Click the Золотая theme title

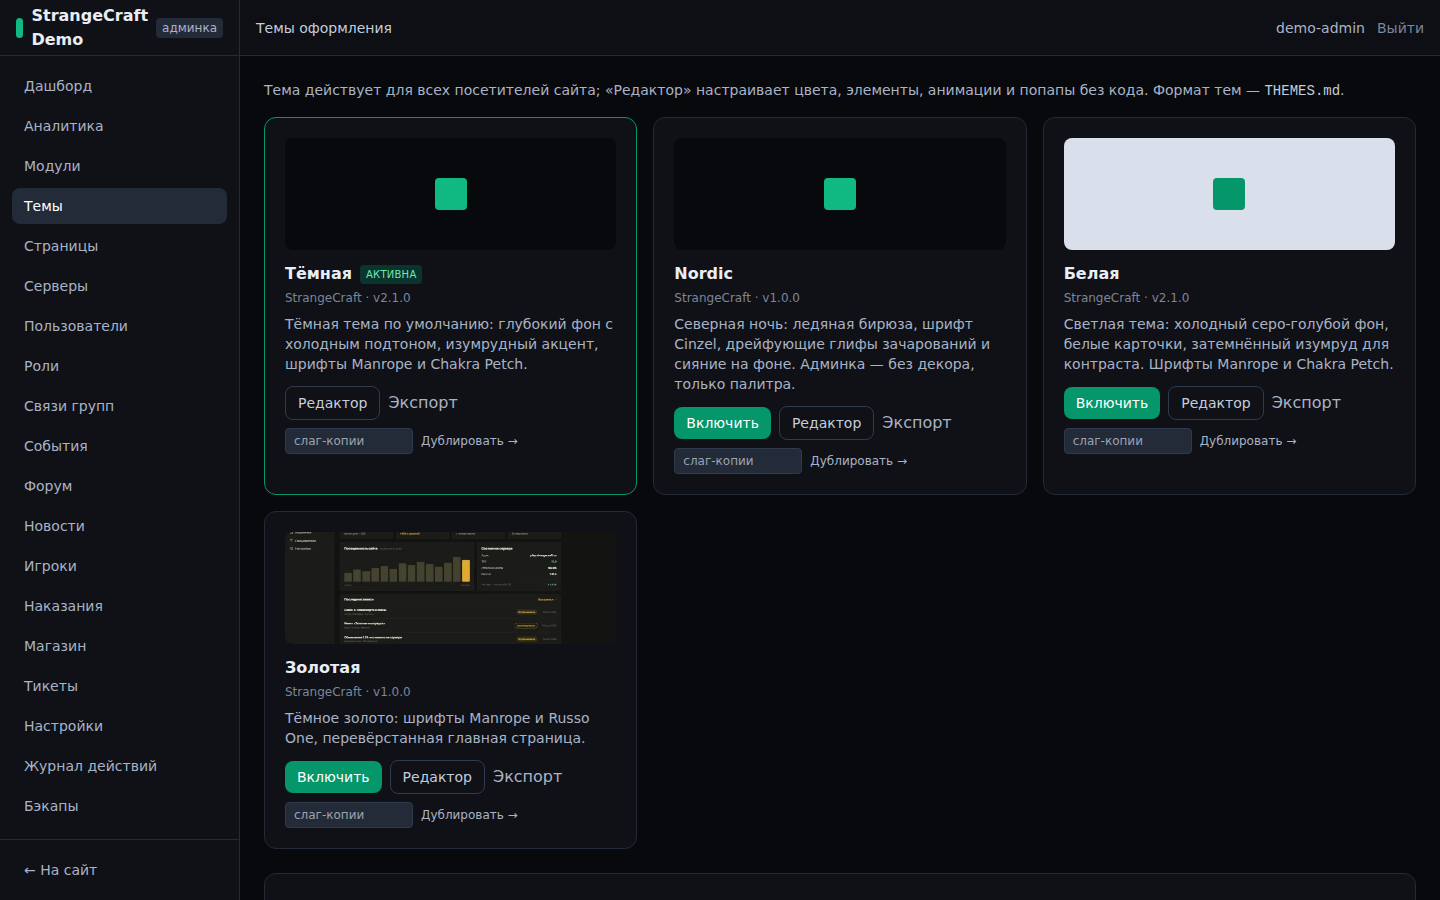tap(322, 667)
